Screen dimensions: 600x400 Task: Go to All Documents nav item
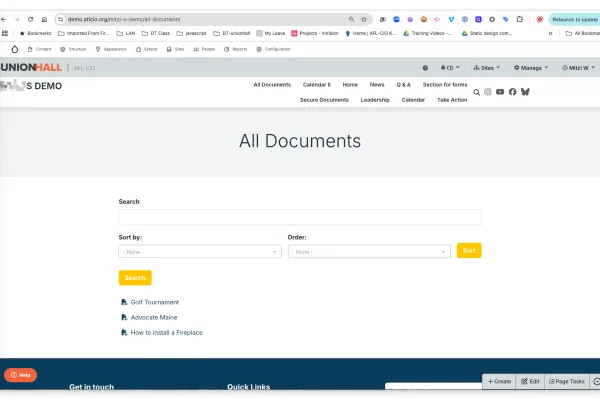pos(272,85)
